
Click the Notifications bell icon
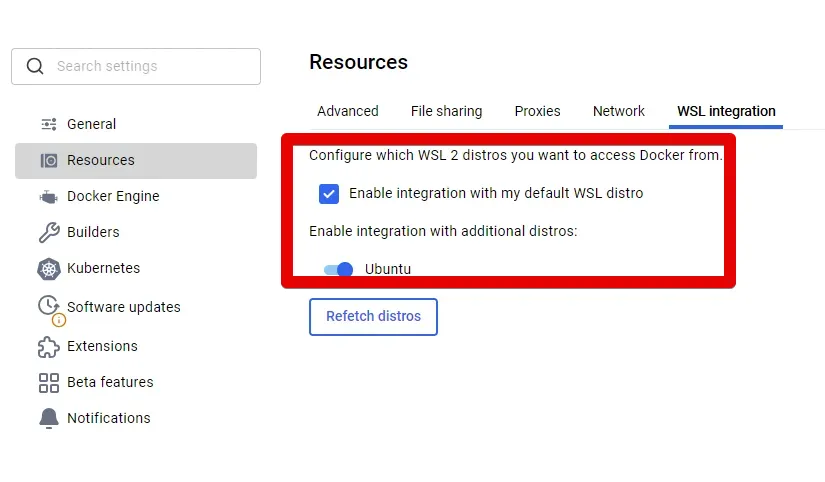pyautogui.click(x=48, y=418)
